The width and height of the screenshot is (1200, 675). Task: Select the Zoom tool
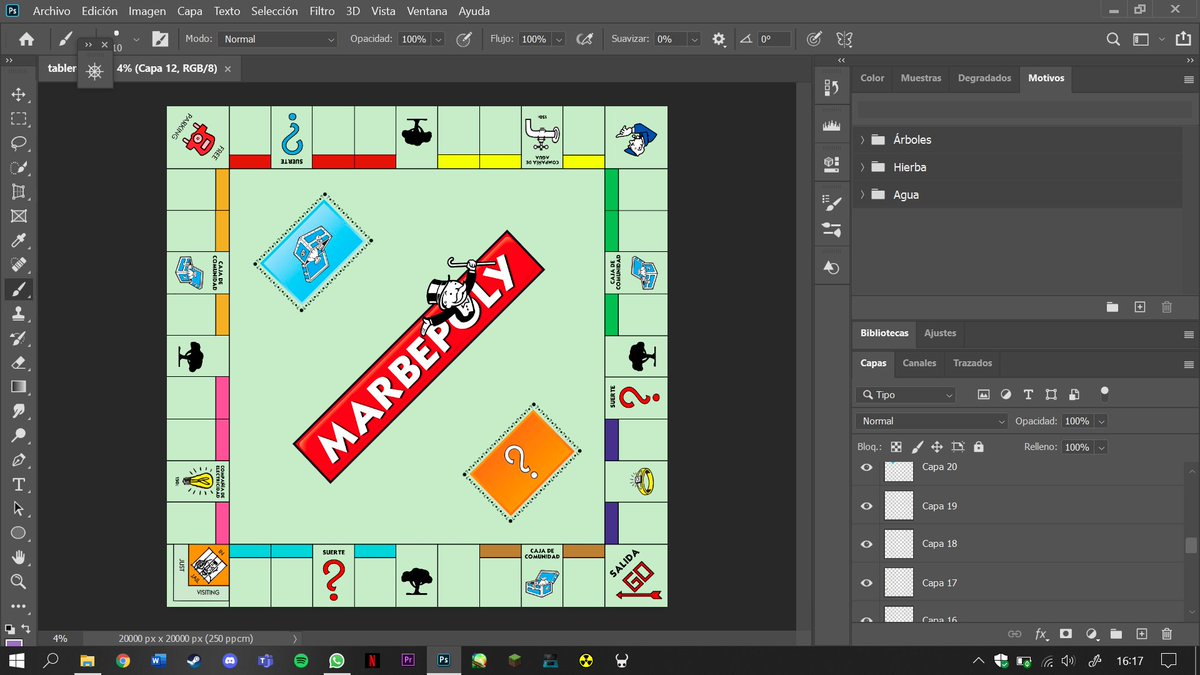click(x=18, y=581)
